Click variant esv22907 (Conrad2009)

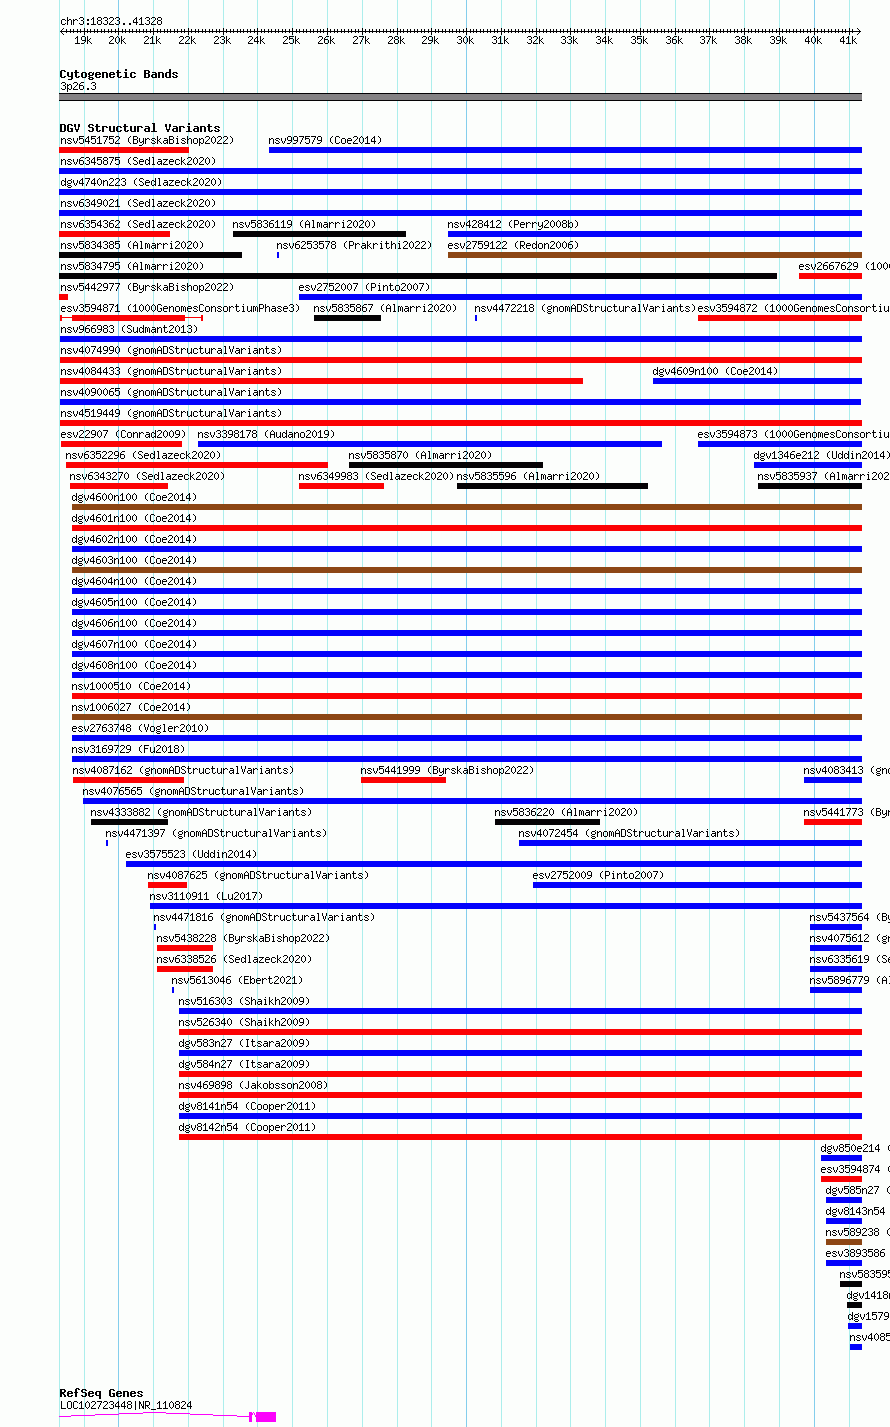click(121, 444)
